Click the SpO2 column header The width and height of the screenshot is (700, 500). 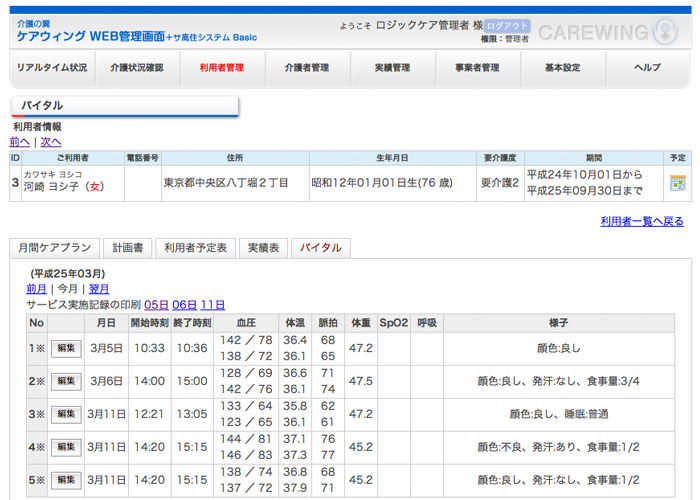(394, 323)
